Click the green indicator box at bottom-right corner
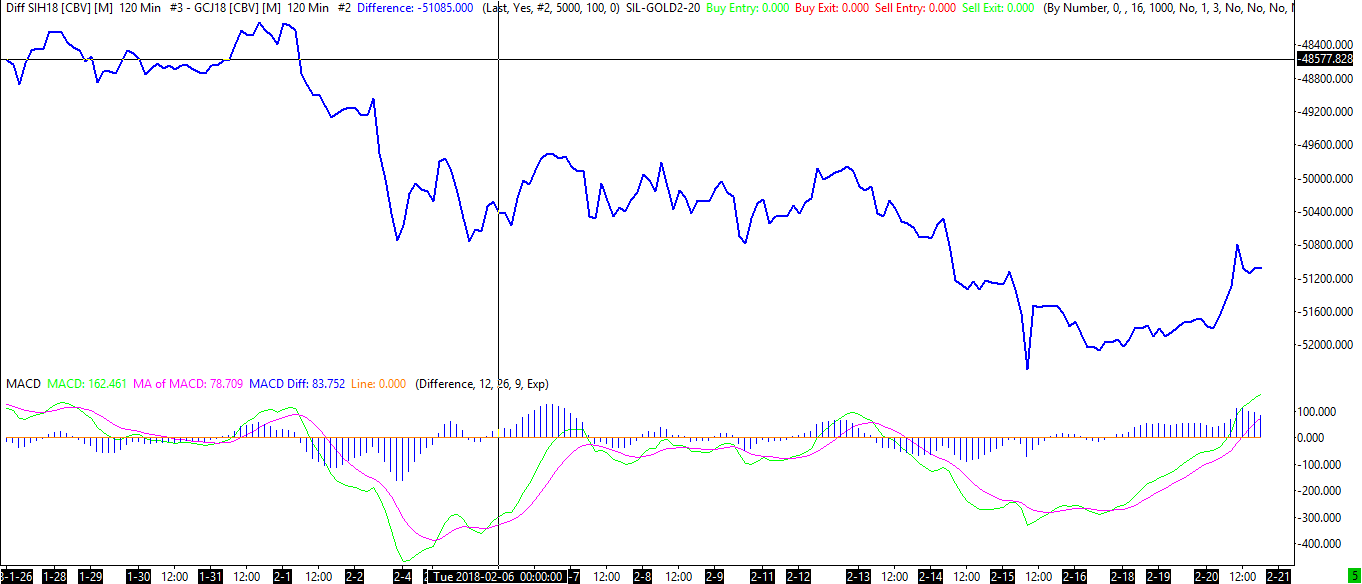The image size is (1362, 584). point(1354,576)
